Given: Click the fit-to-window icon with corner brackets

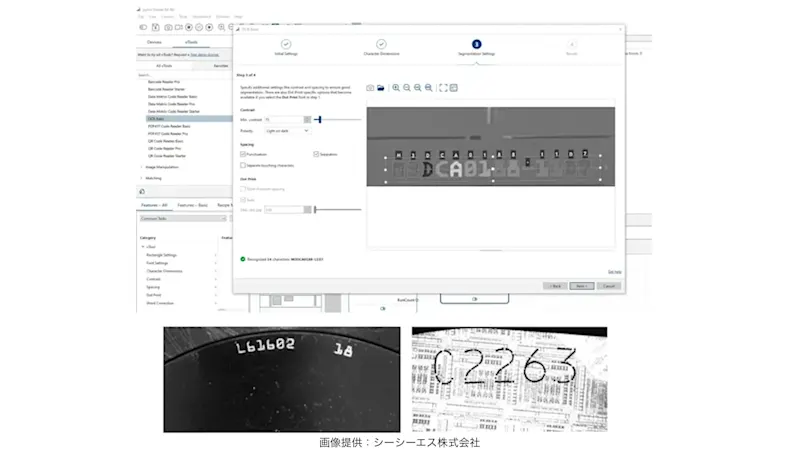Looking at the screenshot, I should click(x=443, y=88).
